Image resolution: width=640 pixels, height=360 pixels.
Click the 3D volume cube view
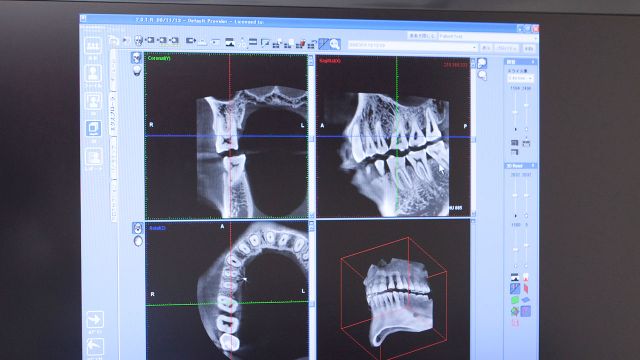[393, 291]
